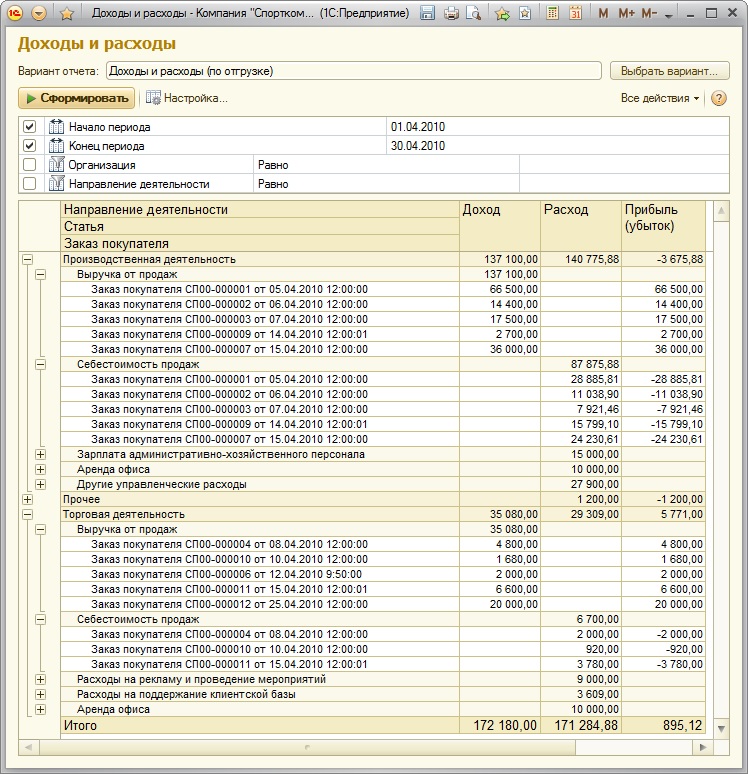Open the calculator icon in title bar
The height and width of the screenshot is (774, 748).
pos(551,14)
